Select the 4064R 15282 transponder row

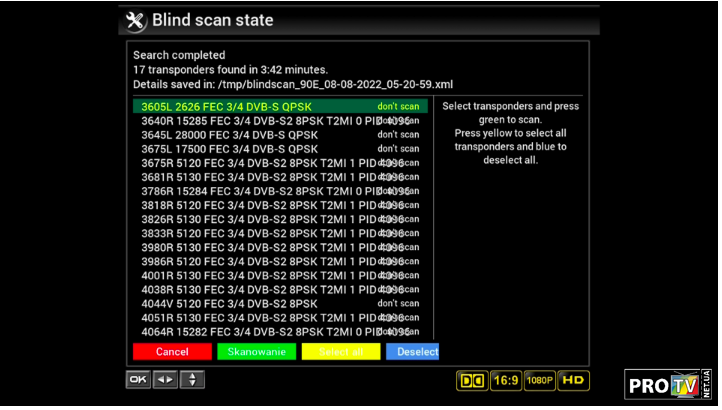coord(260,331)
